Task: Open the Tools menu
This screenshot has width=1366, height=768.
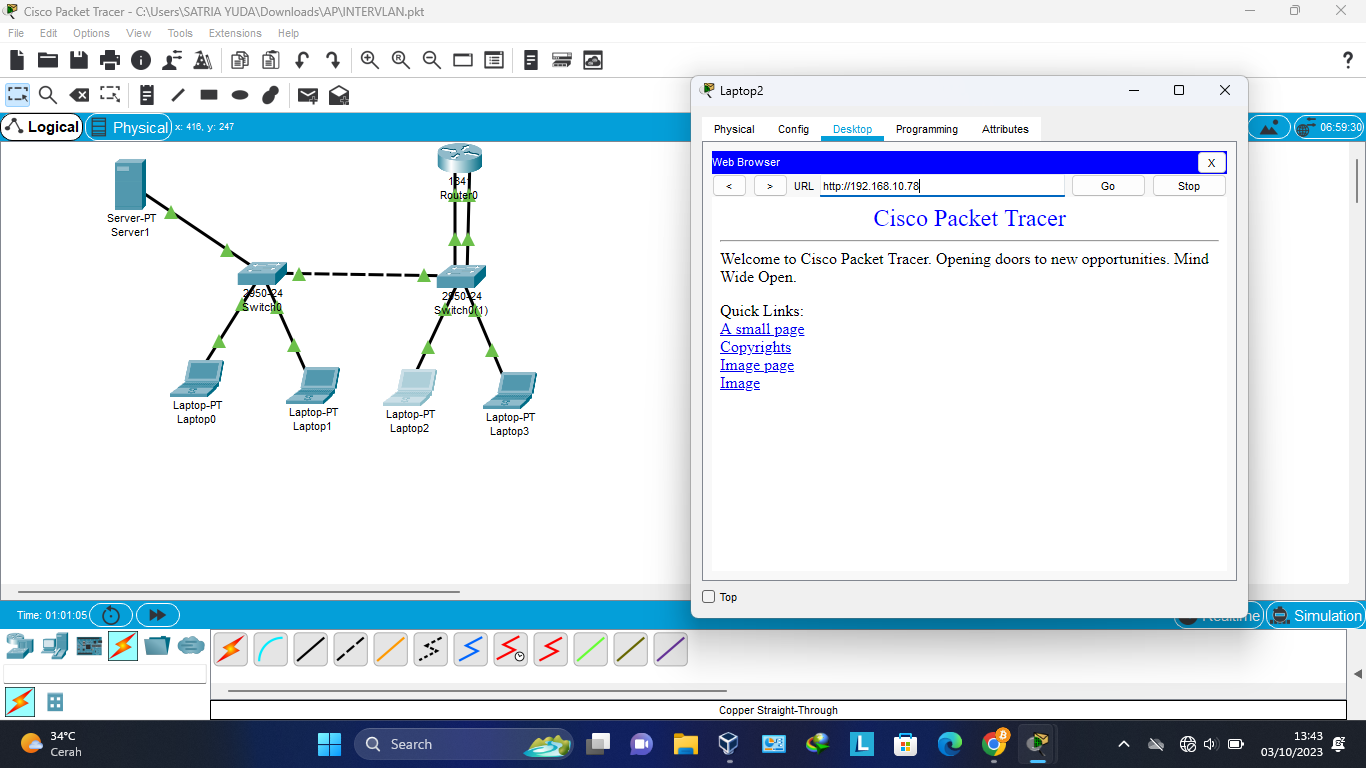Action: click(x=180, y=33)
